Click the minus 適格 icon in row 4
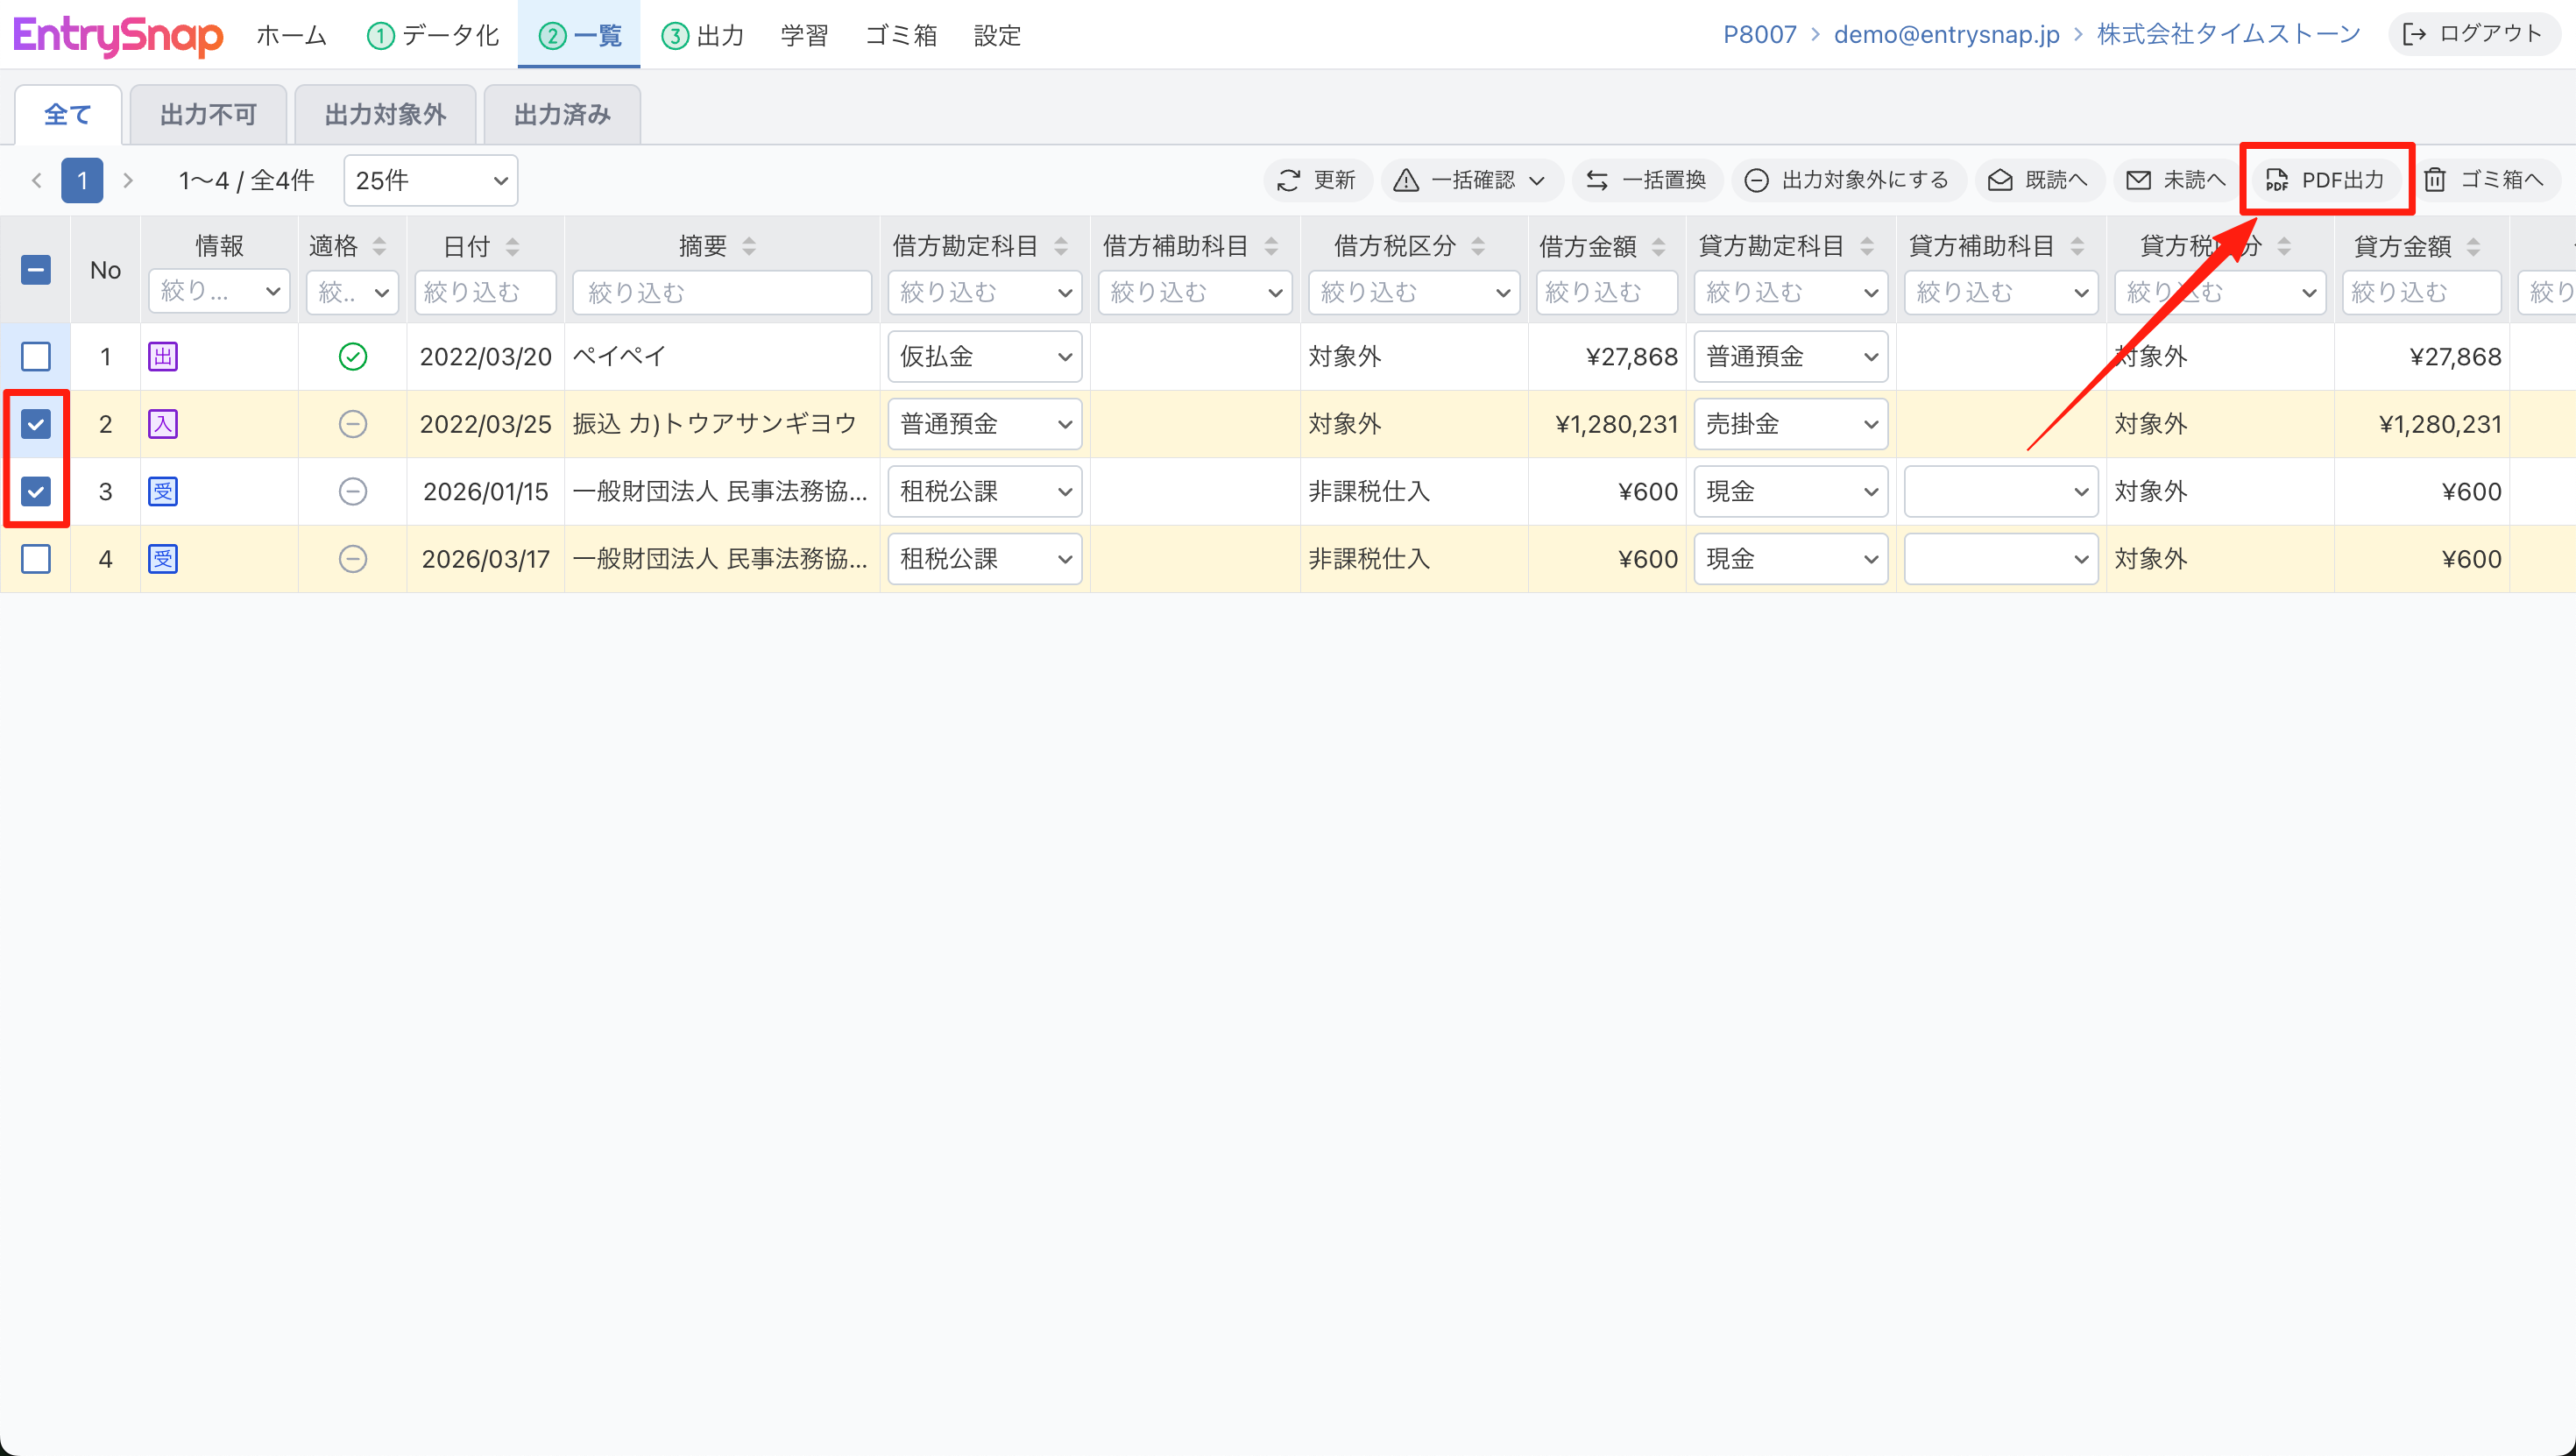 [353, 559]
